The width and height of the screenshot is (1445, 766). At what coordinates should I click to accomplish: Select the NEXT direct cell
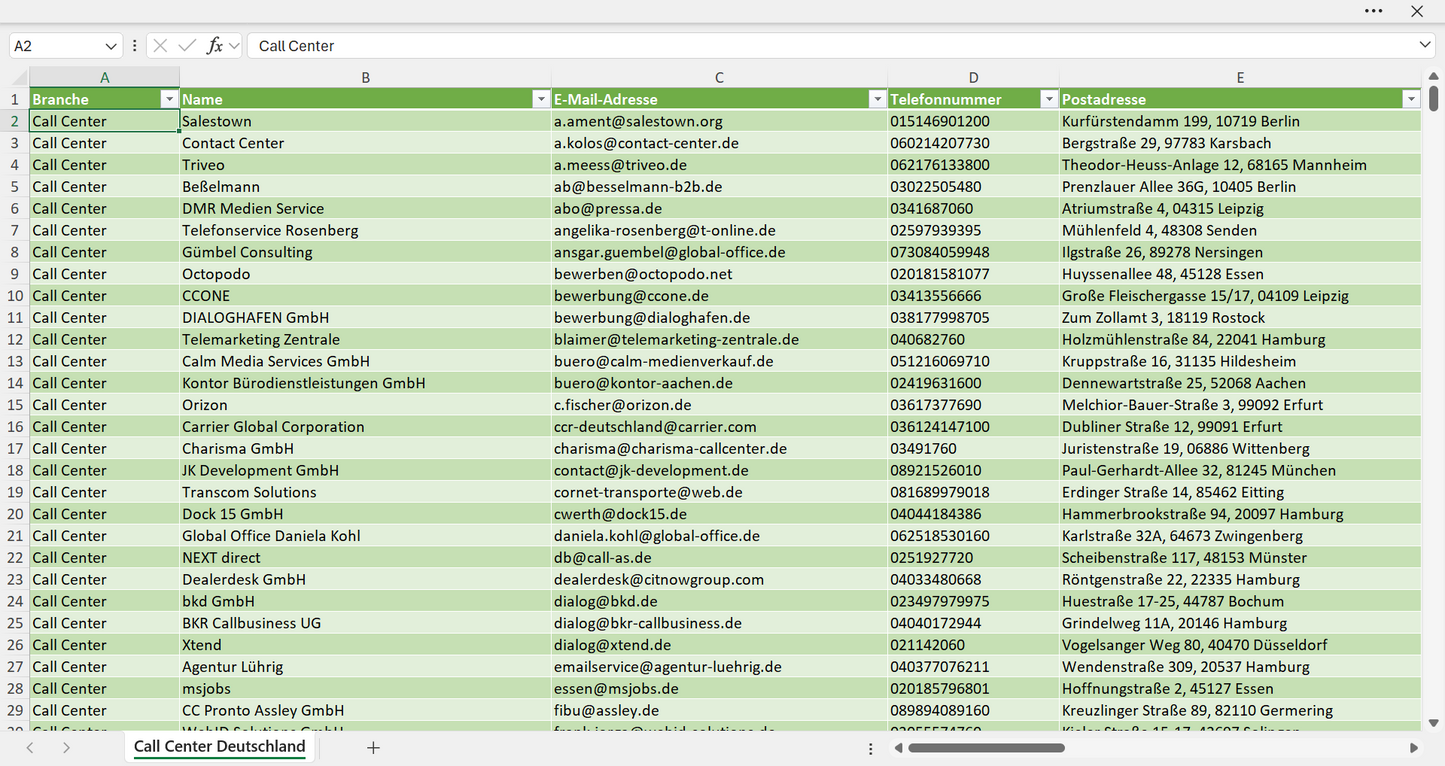point(365,558)
